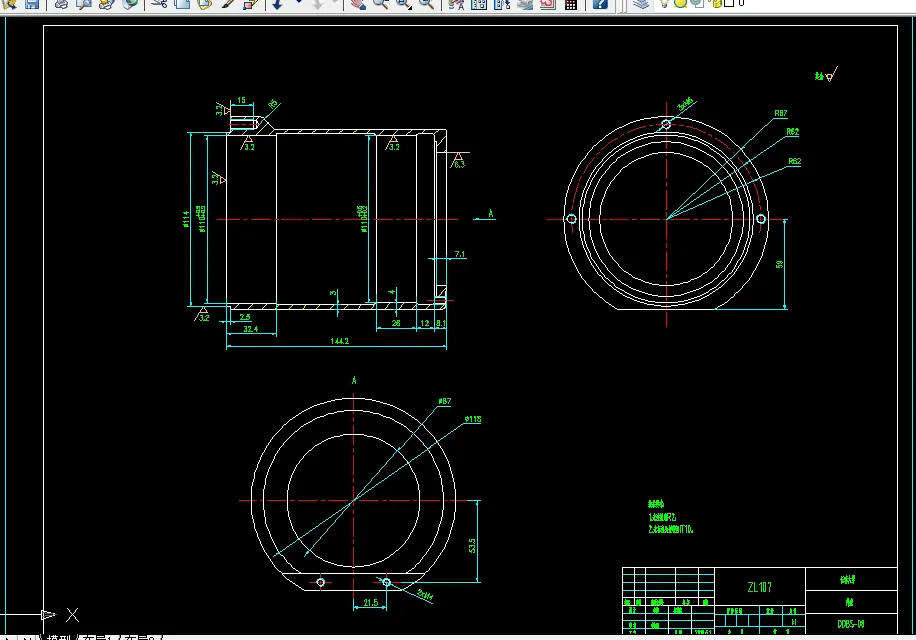Click the Cut scissors icon

pos(159,4)
